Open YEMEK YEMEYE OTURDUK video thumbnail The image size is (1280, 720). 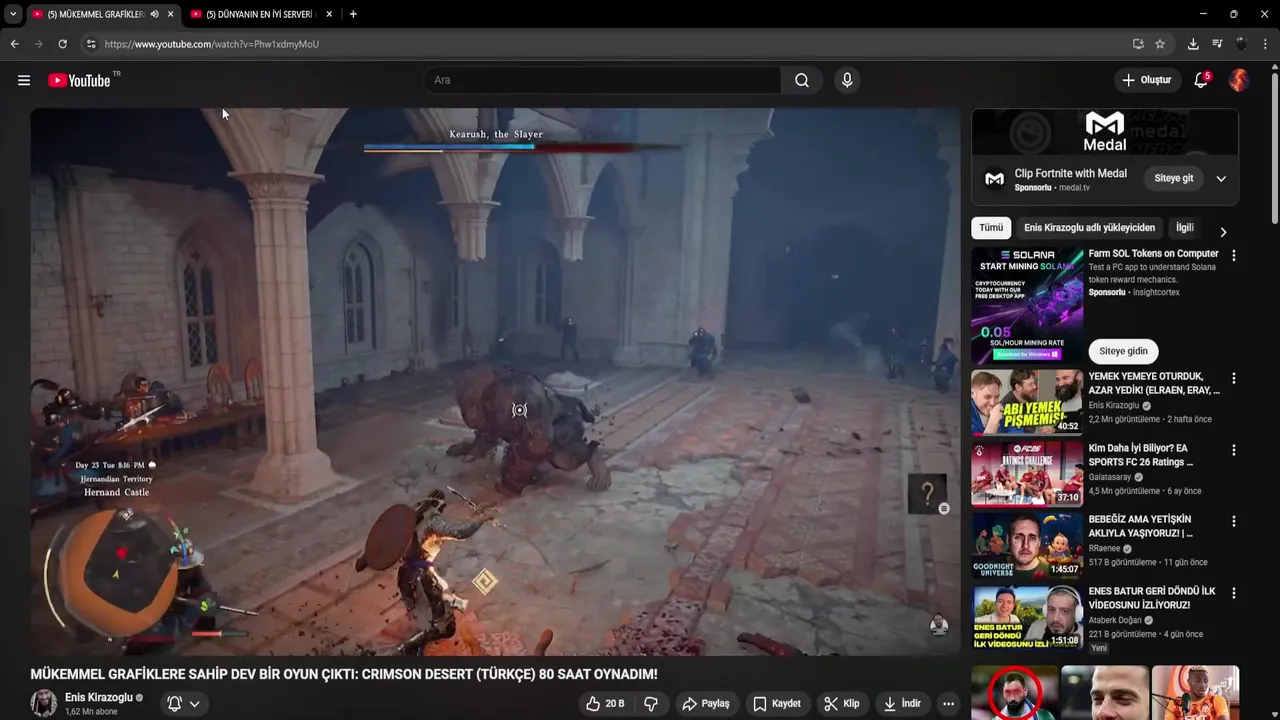point(1027,402)
